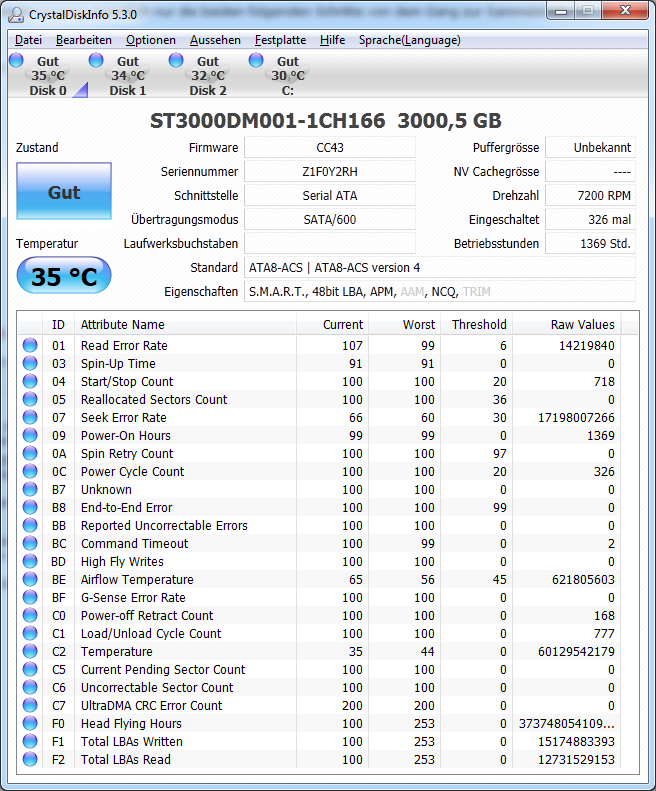Viewport: 656px width, 791px height.
Task: Open the Optionen menu
Action: pos(151,40)
